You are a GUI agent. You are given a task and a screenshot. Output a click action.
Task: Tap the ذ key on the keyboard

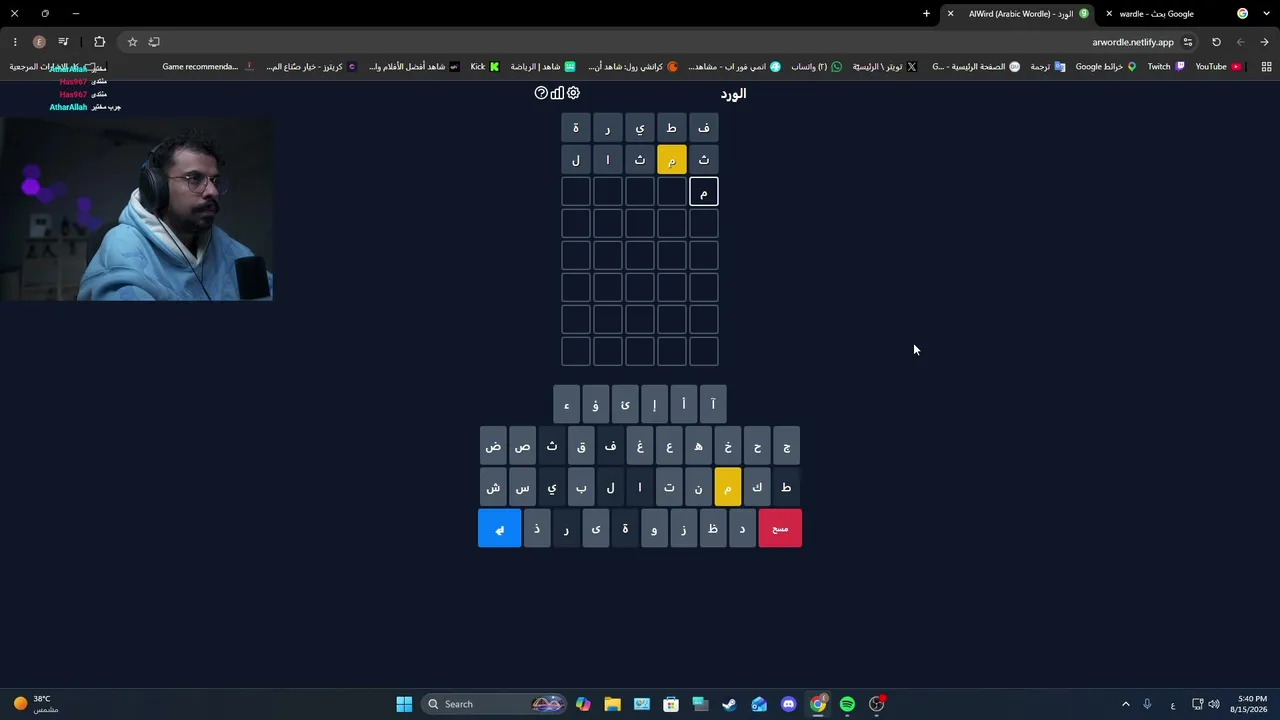coord(537,528)
